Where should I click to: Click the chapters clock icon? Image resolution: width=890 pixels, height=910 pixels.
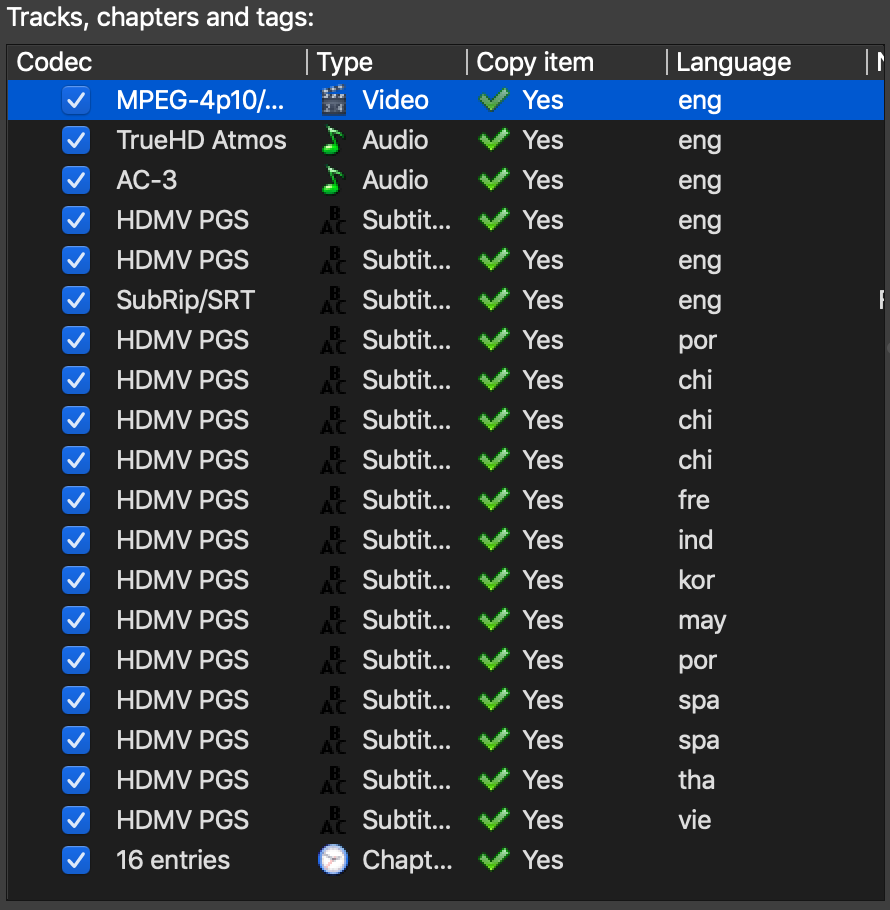(333, 860)
